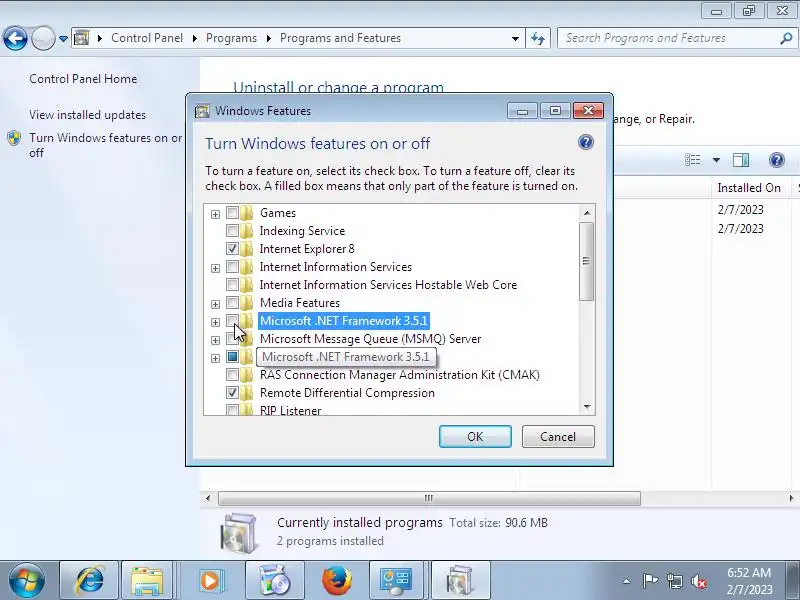Expand the Games feature node

pyautogui.click(x=215, y=214)
